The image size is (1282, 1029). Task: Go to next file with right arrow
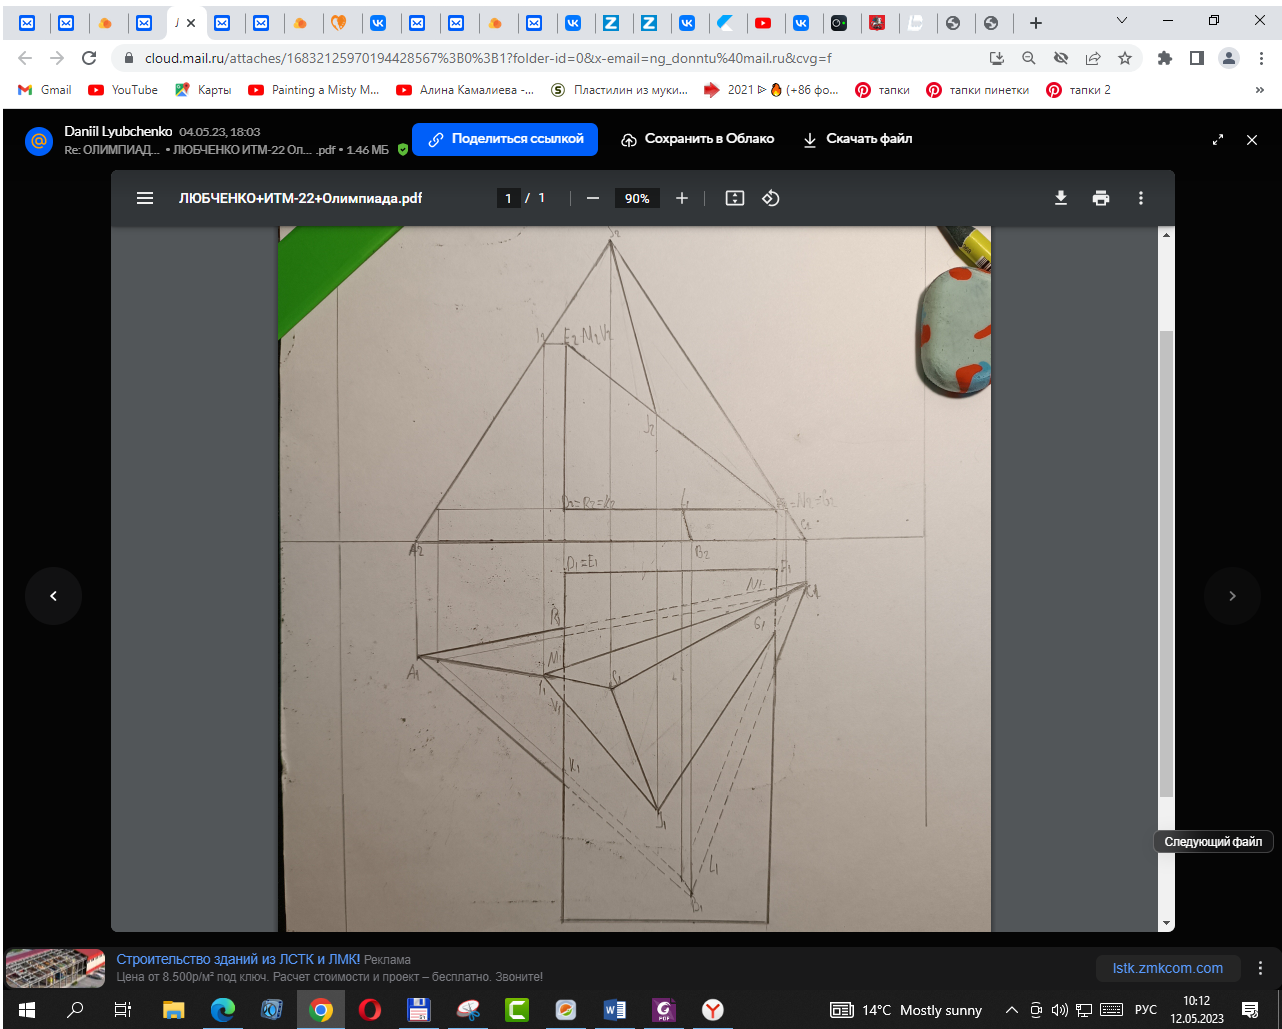tap(1232, 596)
